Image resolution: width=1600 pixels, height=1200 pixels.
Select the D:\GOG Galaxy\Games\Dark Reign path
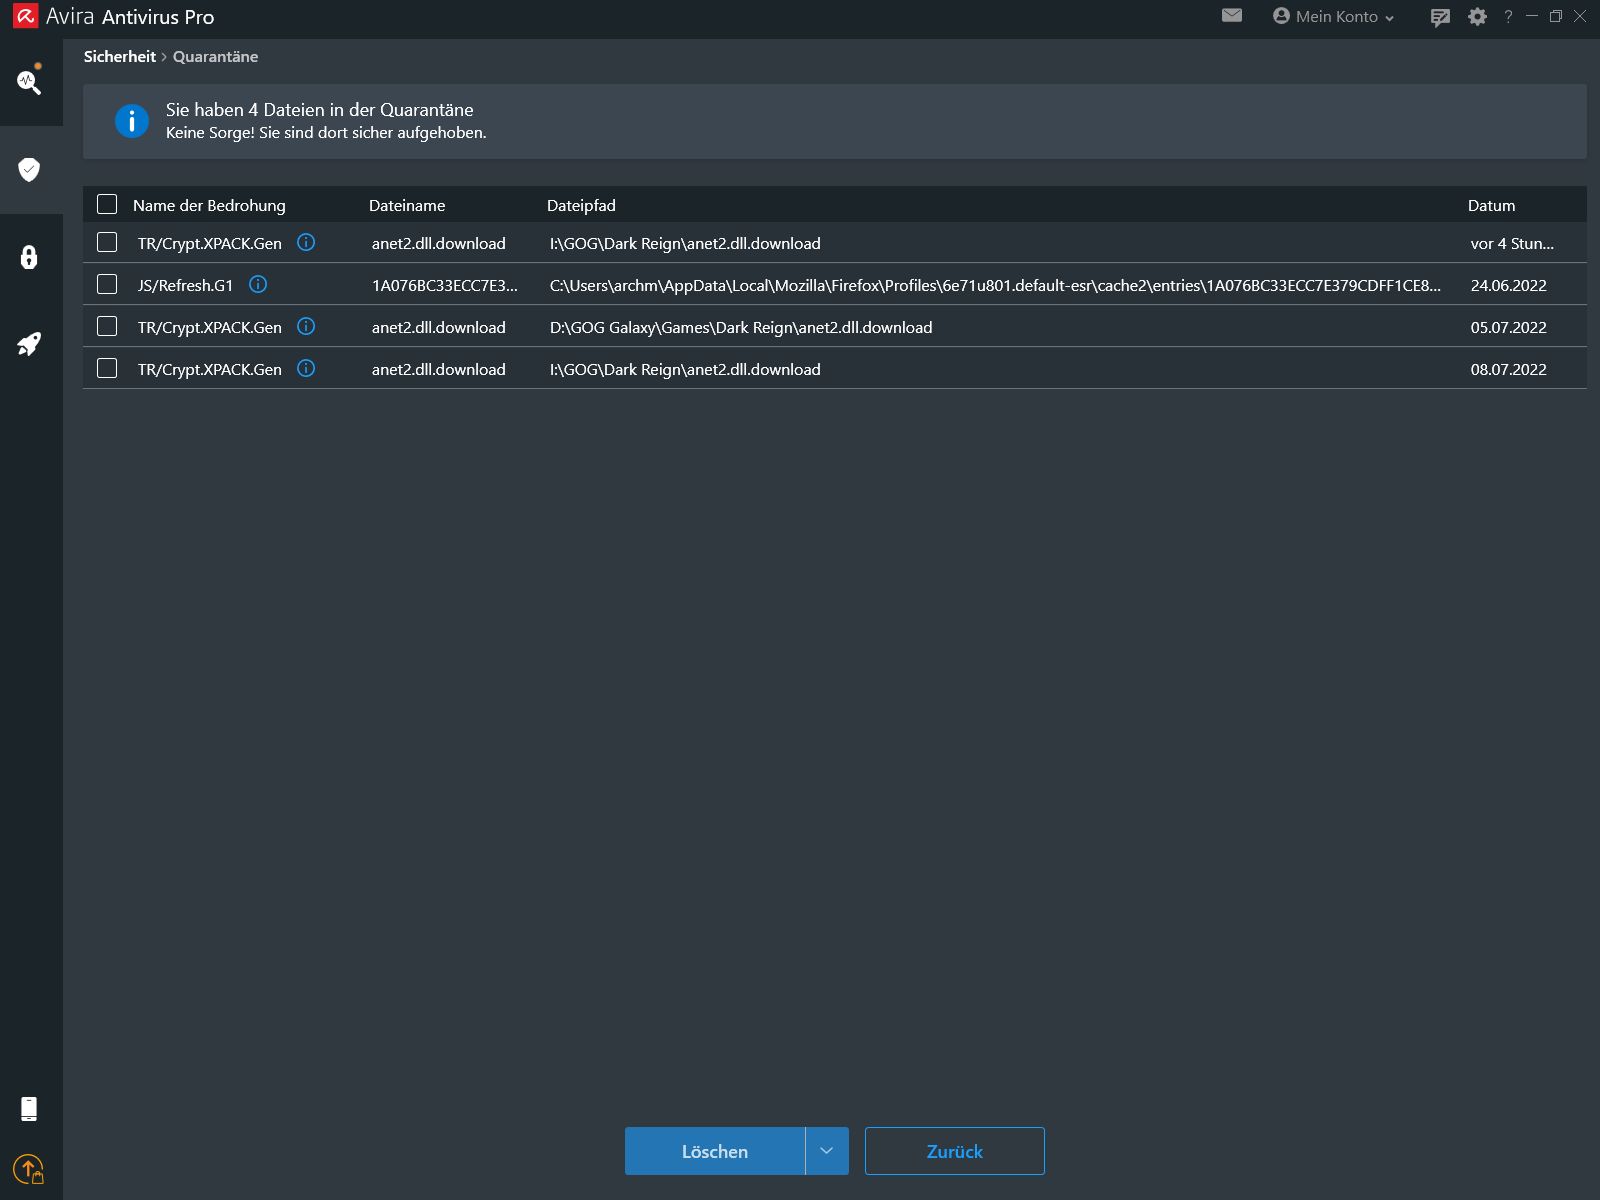(x=741, y=327)
